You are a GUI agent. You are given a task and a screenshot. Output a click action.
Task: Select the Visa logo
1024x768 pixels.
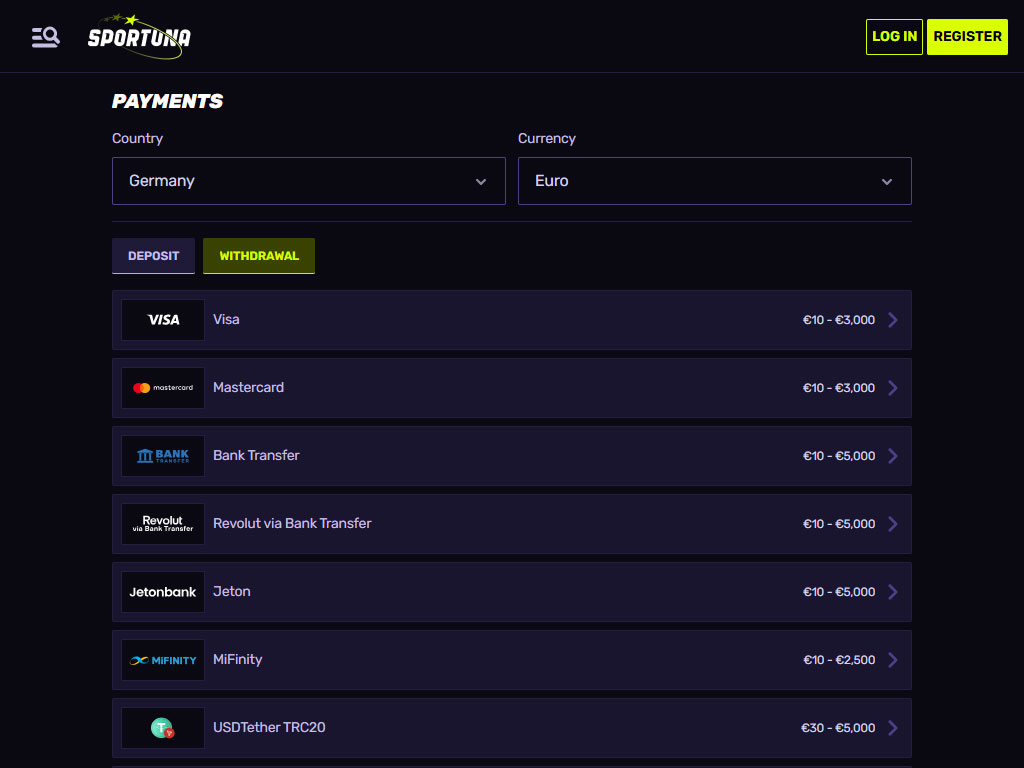point(163,320)
